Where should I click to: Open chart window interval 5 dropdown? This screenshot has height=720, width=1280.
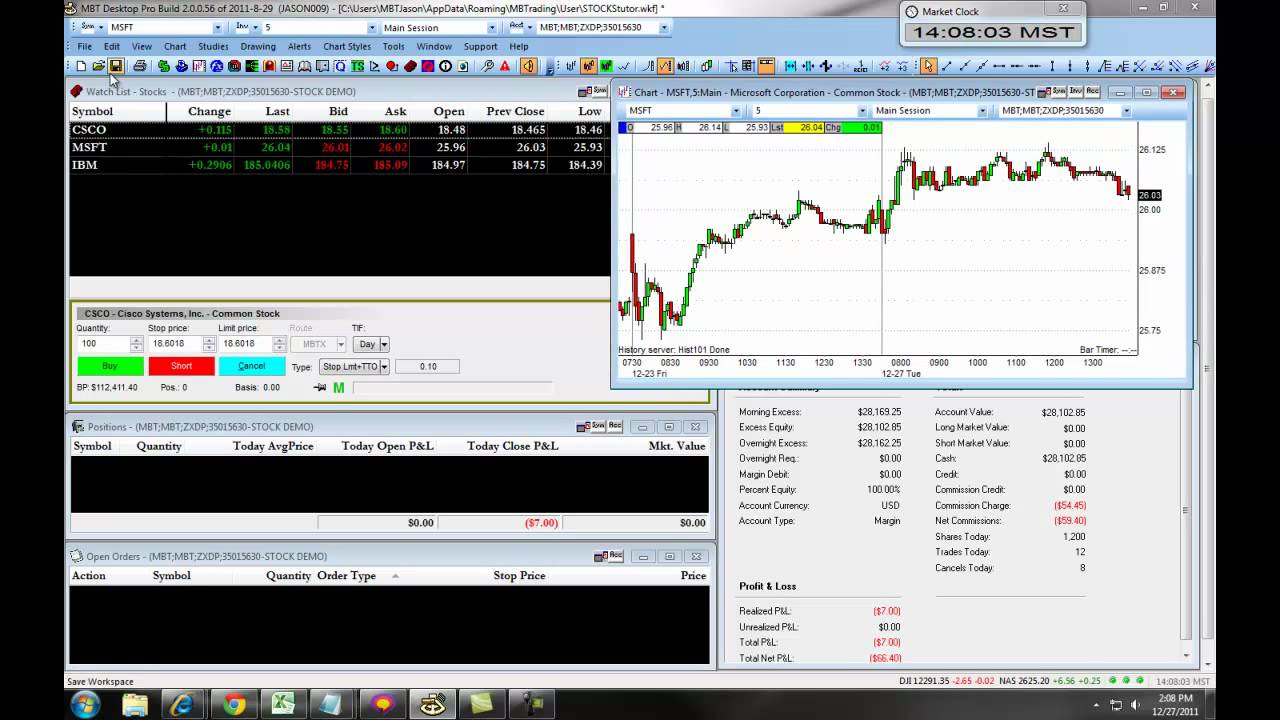point(862,111)
